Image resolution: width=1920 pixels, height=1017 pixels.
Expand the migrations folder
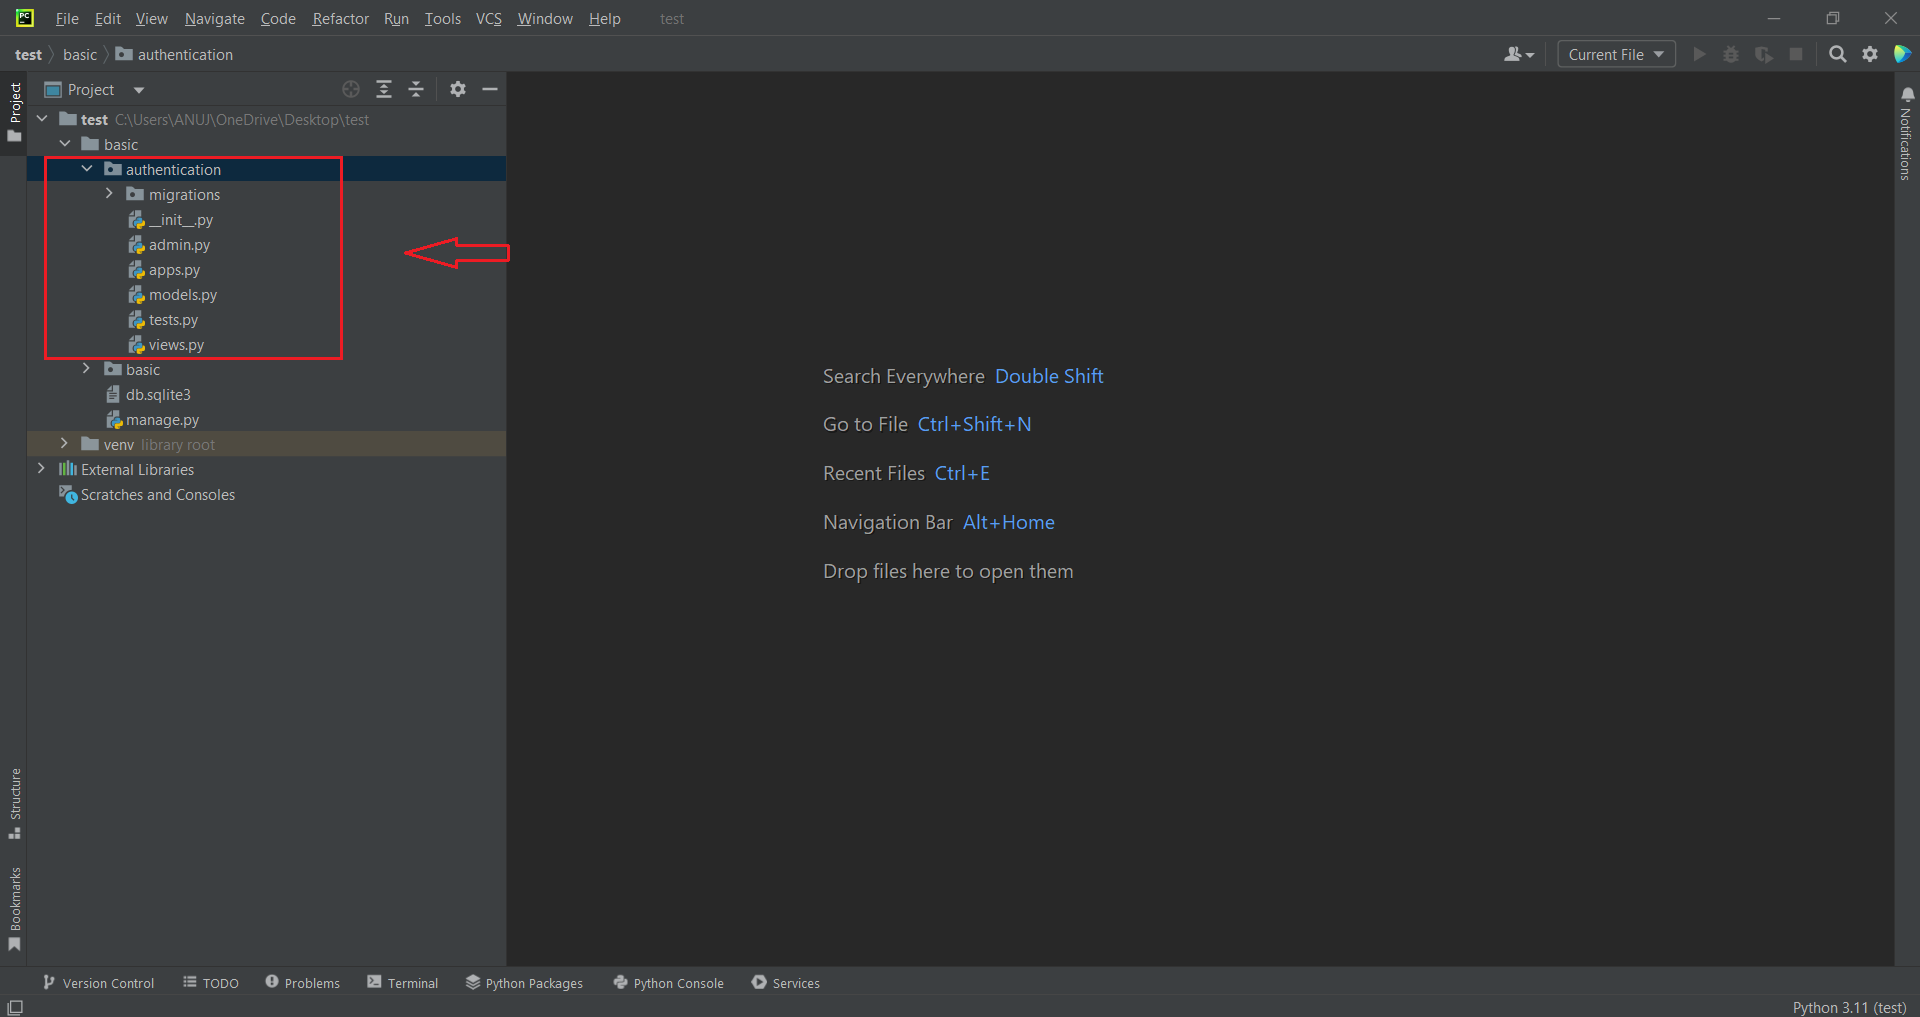pyautogui.click(x=109, y=194)
